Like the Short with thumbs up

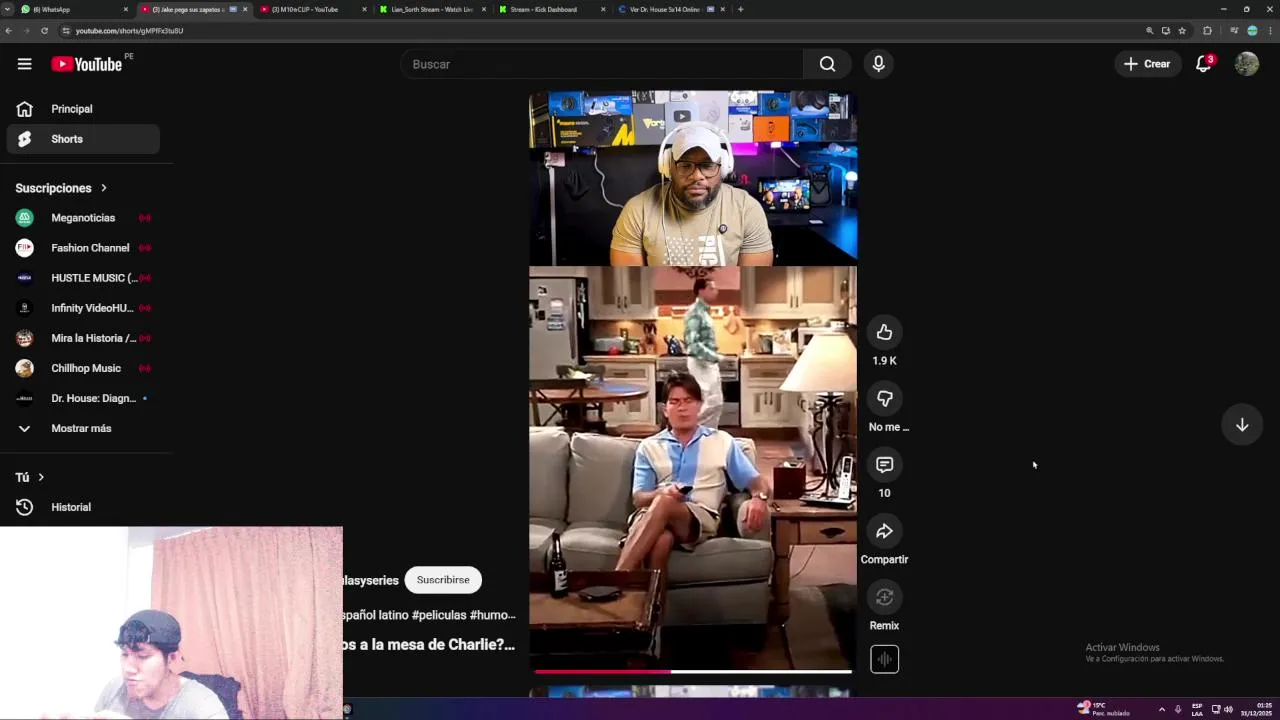tap(884, 332)
